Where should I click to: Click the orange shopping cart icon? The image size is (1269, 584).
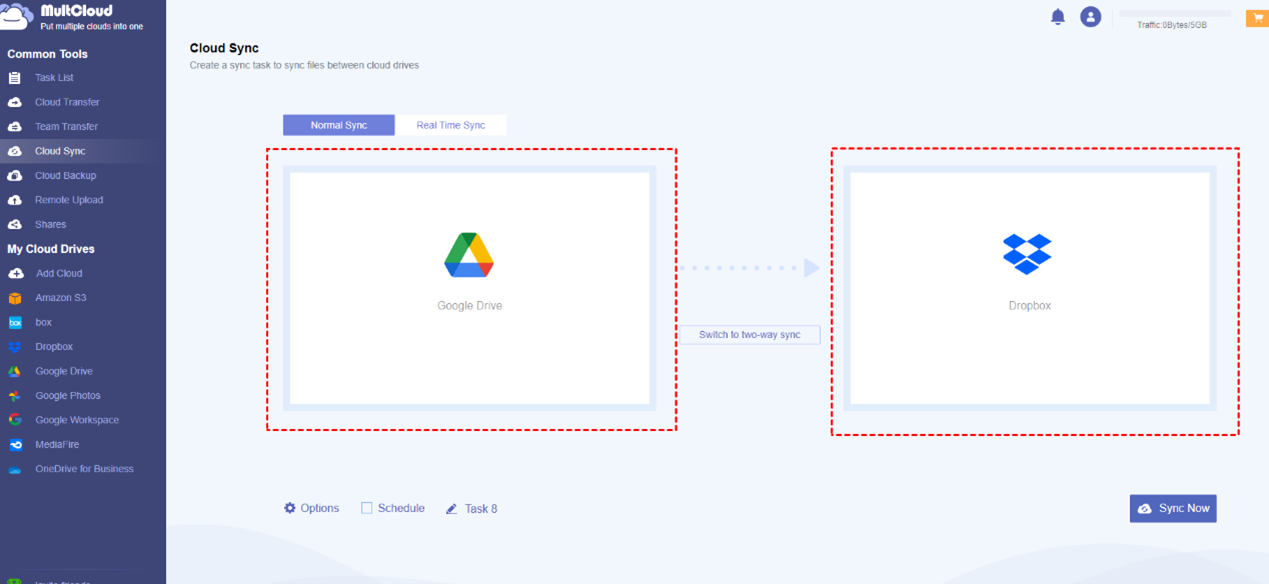(1257, 18)
